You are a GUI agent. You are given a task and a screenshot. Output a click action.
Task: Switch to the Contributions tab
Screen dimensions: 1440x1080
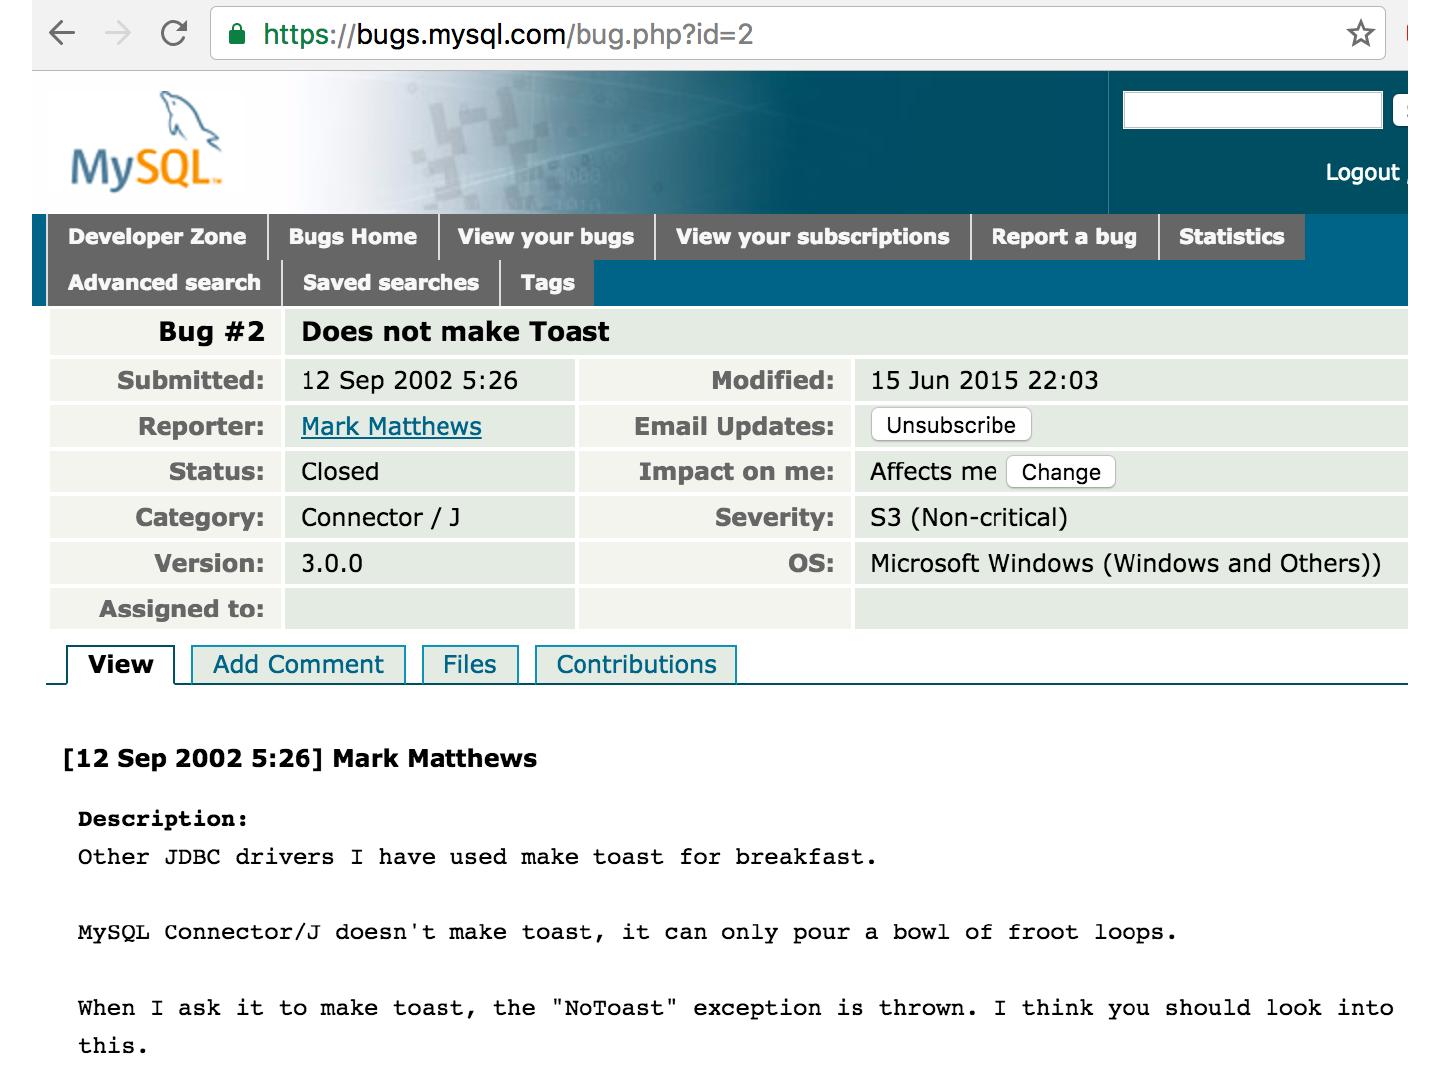click(636, 665)
